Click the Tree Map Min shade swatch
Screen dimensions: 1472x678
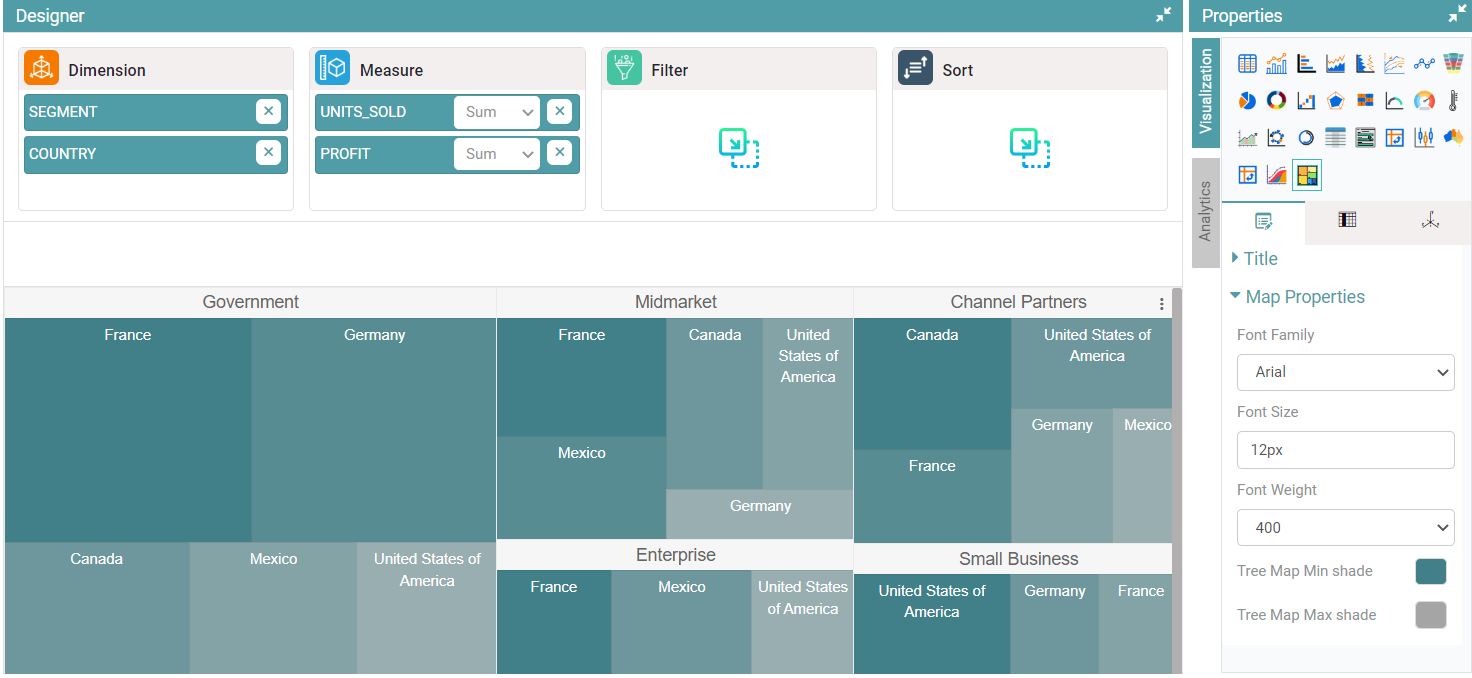(x=1430, y=571)
